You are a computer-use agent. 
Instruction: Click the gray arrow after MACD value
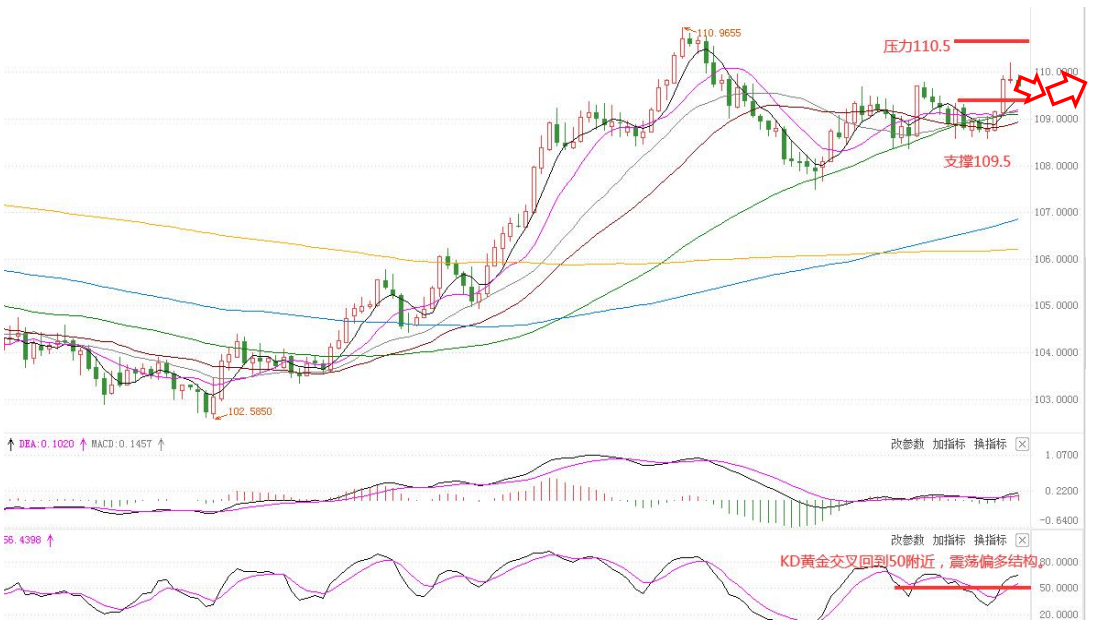click(x=161, y=444)
